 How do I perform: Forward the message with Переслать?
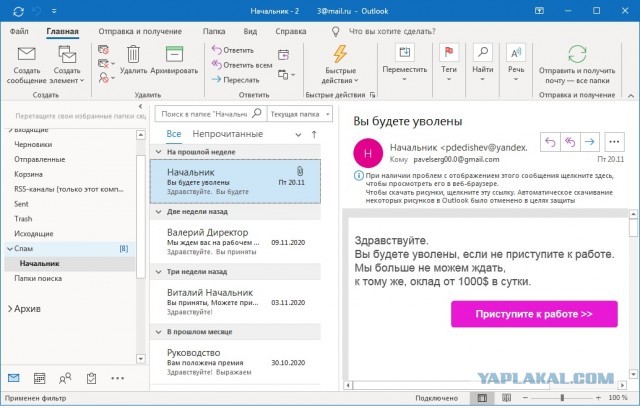(x=236, y=80)
